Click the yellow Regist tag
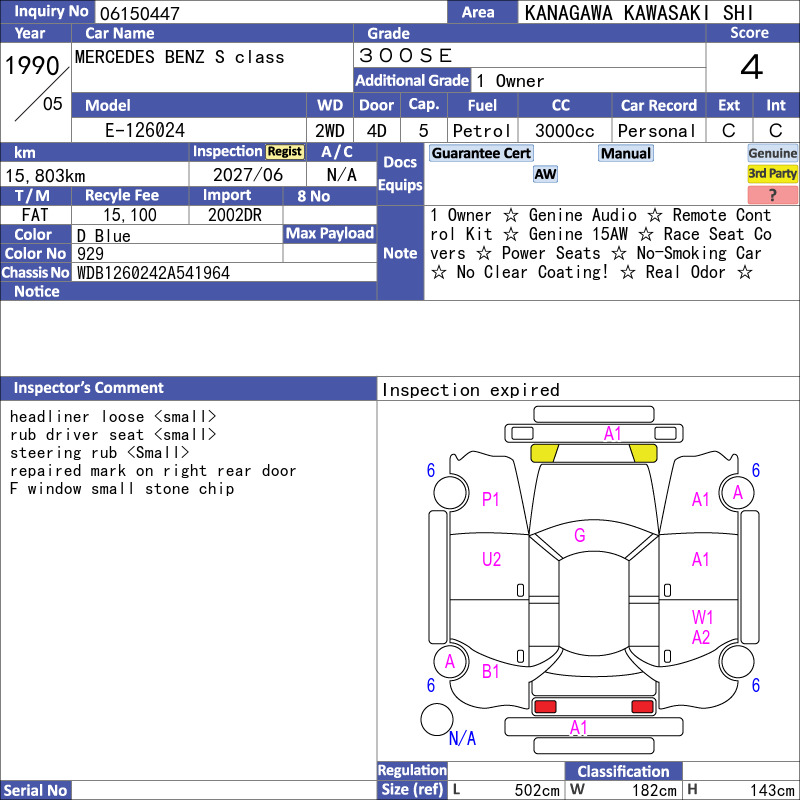The height and width of the screenshot is (800, 800). pos(285,152)
